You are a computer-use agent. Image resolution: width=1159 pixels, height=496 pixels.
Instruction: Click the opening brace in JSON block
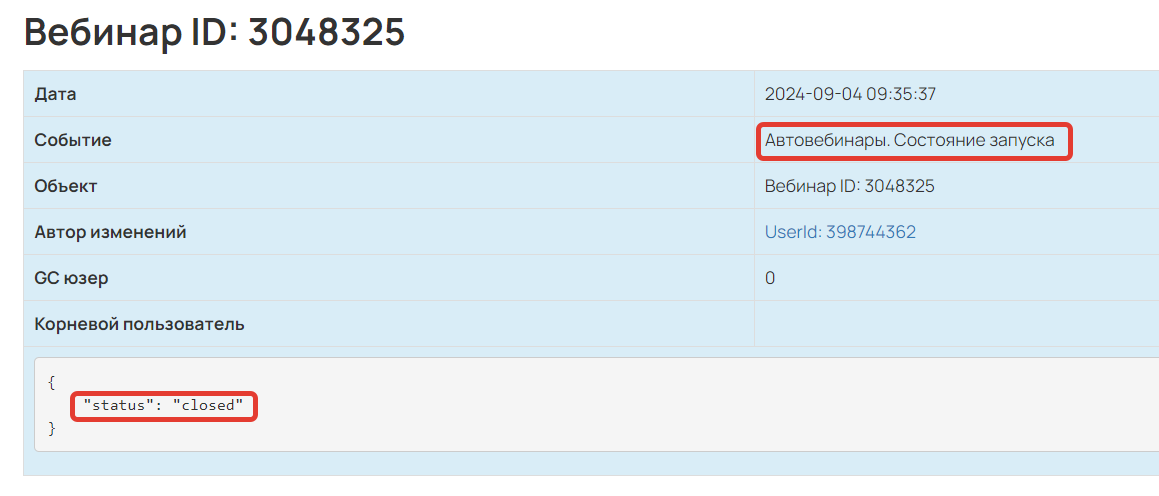(x=51, y=383)
